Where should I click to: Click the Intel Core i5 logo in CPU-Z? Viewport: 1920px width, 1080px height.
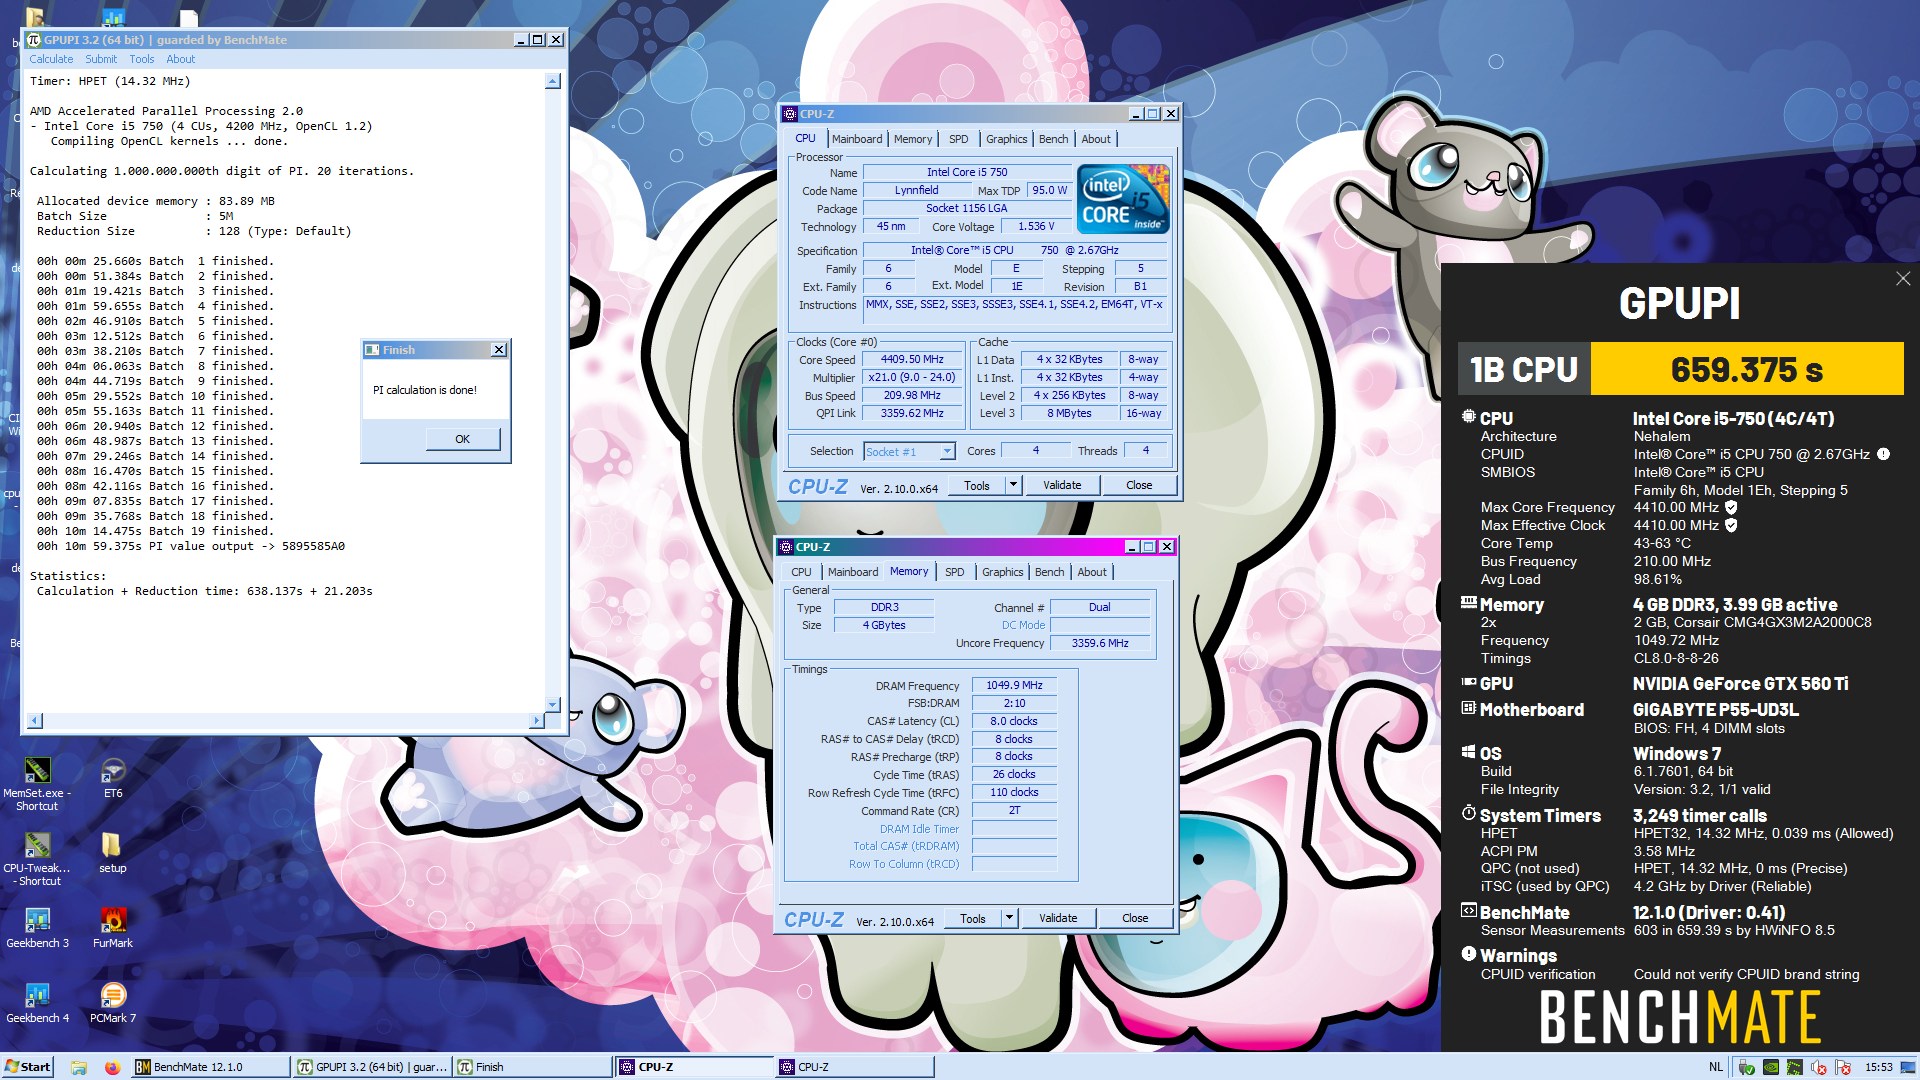point(1123,199)
